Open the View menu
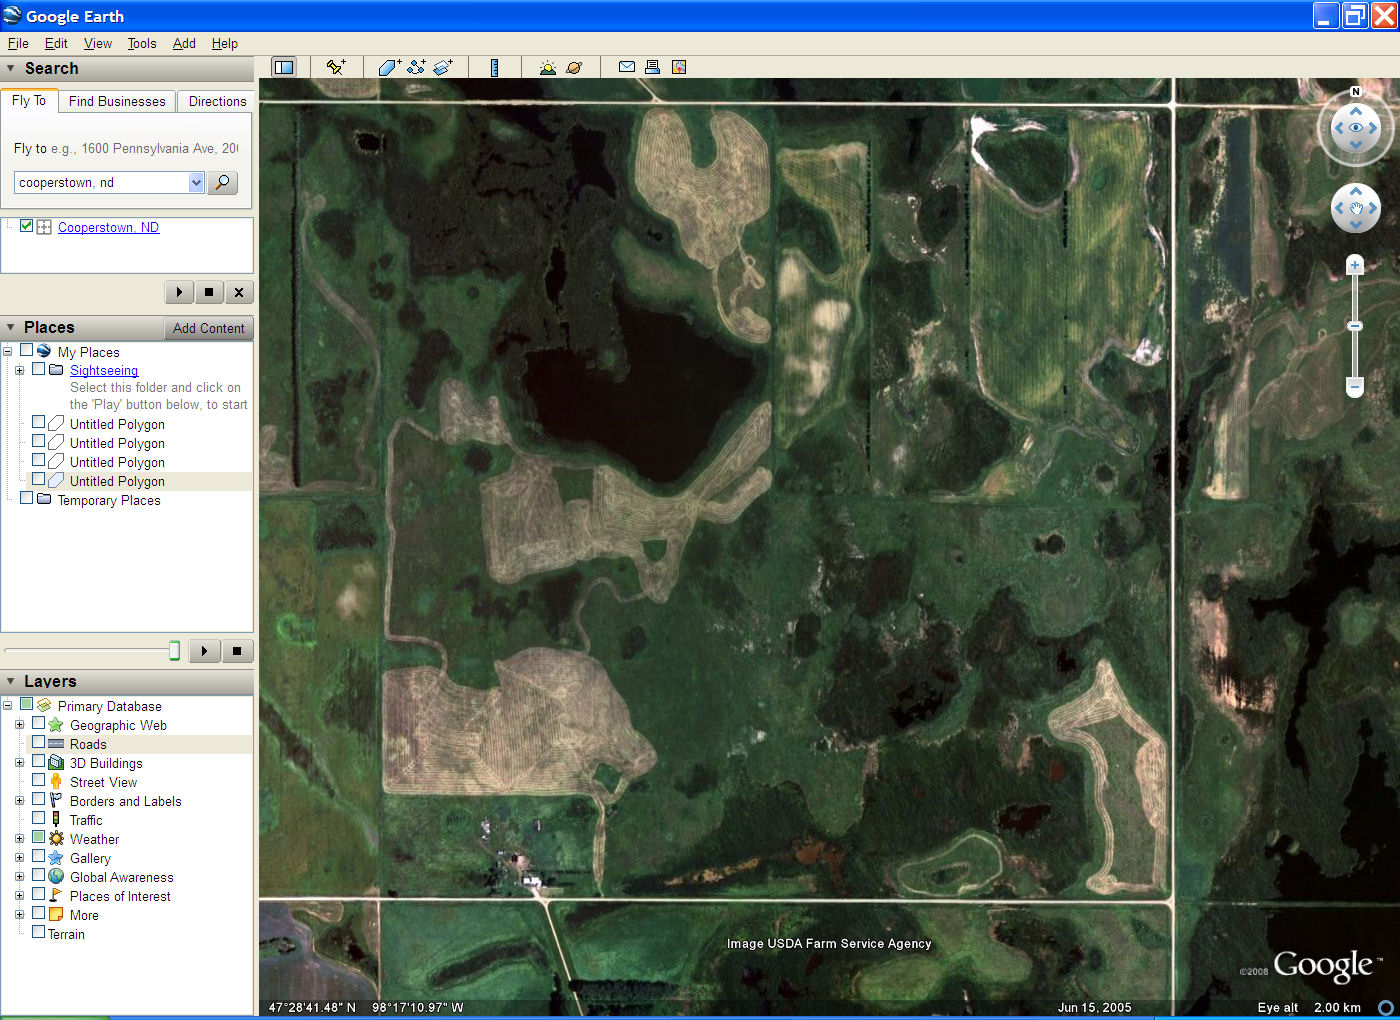1400x1020 pixels. tap(98, 44)
